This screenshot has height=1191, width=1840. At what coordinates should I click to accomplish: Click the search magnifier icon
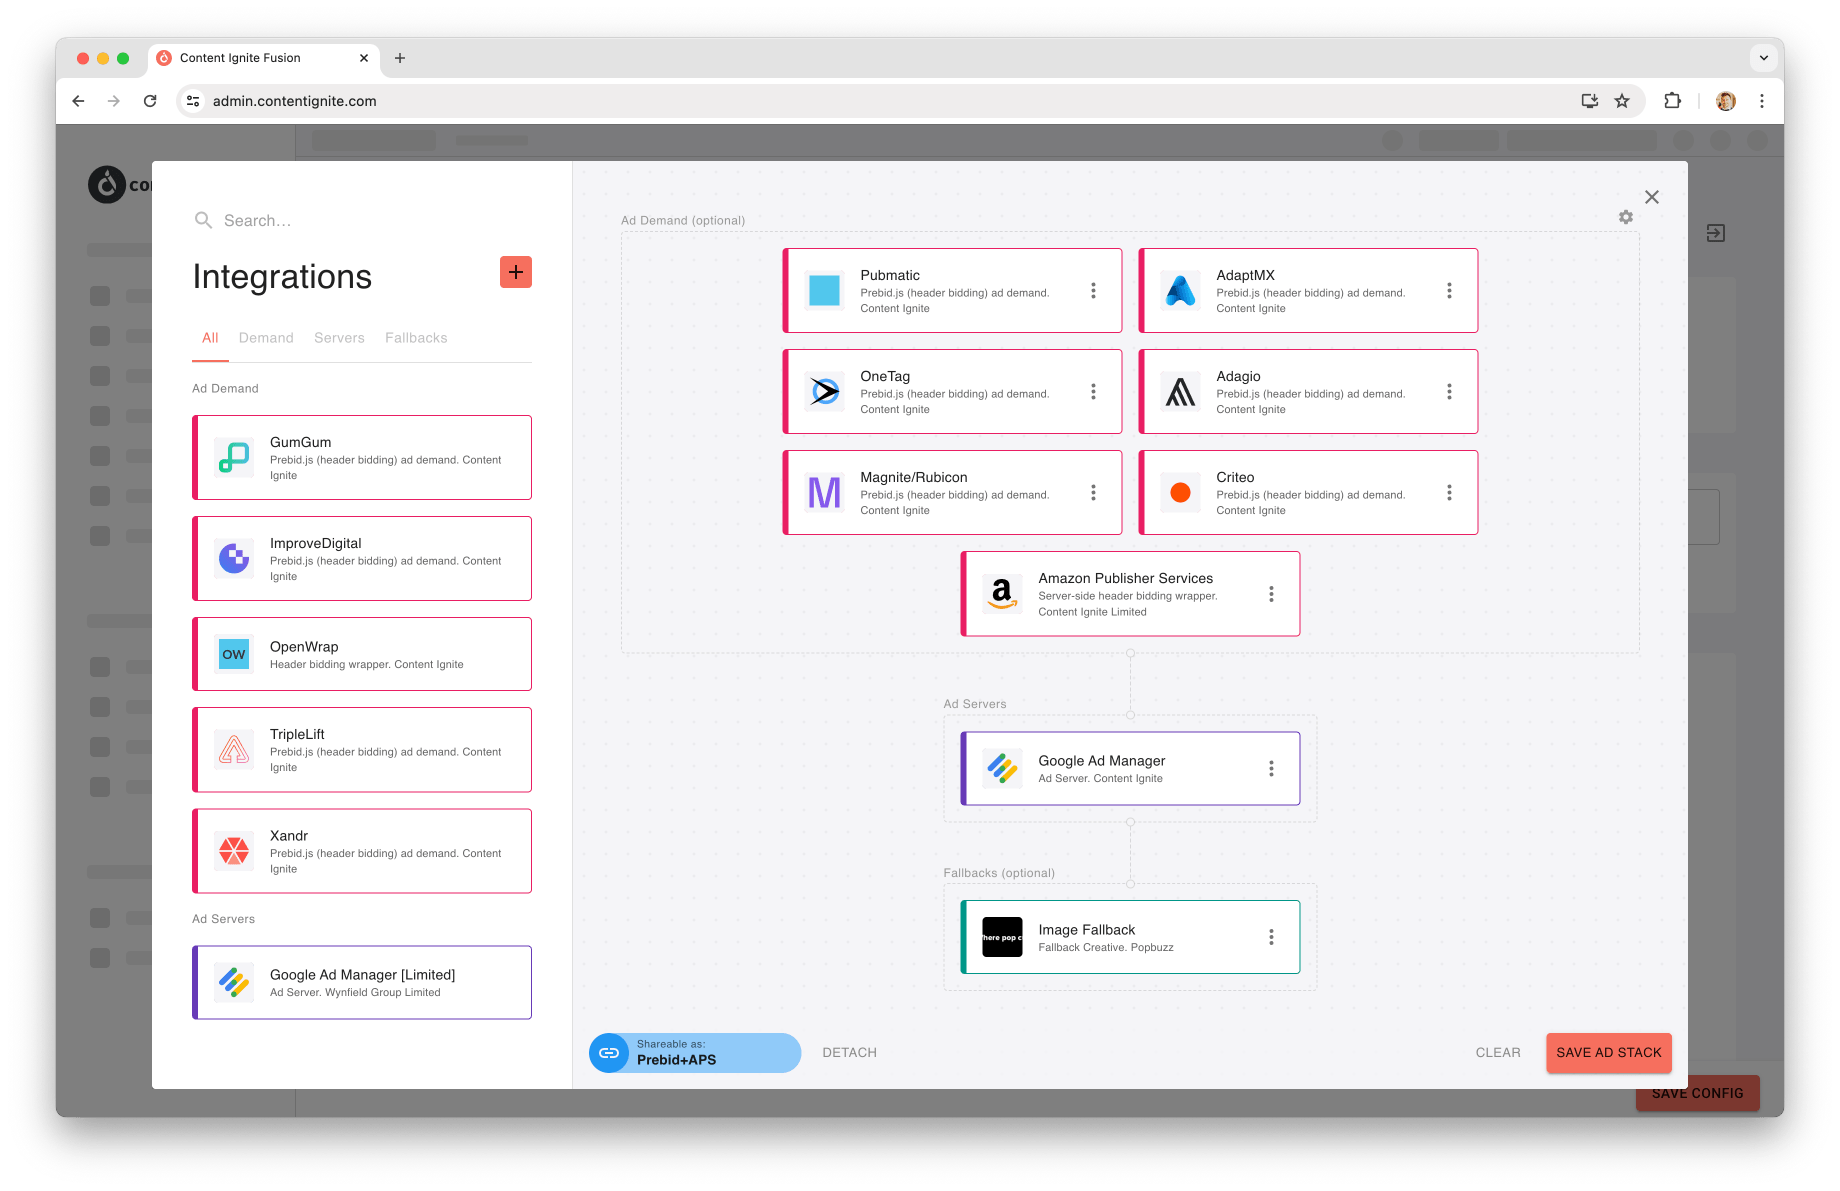tap(203, 220)
